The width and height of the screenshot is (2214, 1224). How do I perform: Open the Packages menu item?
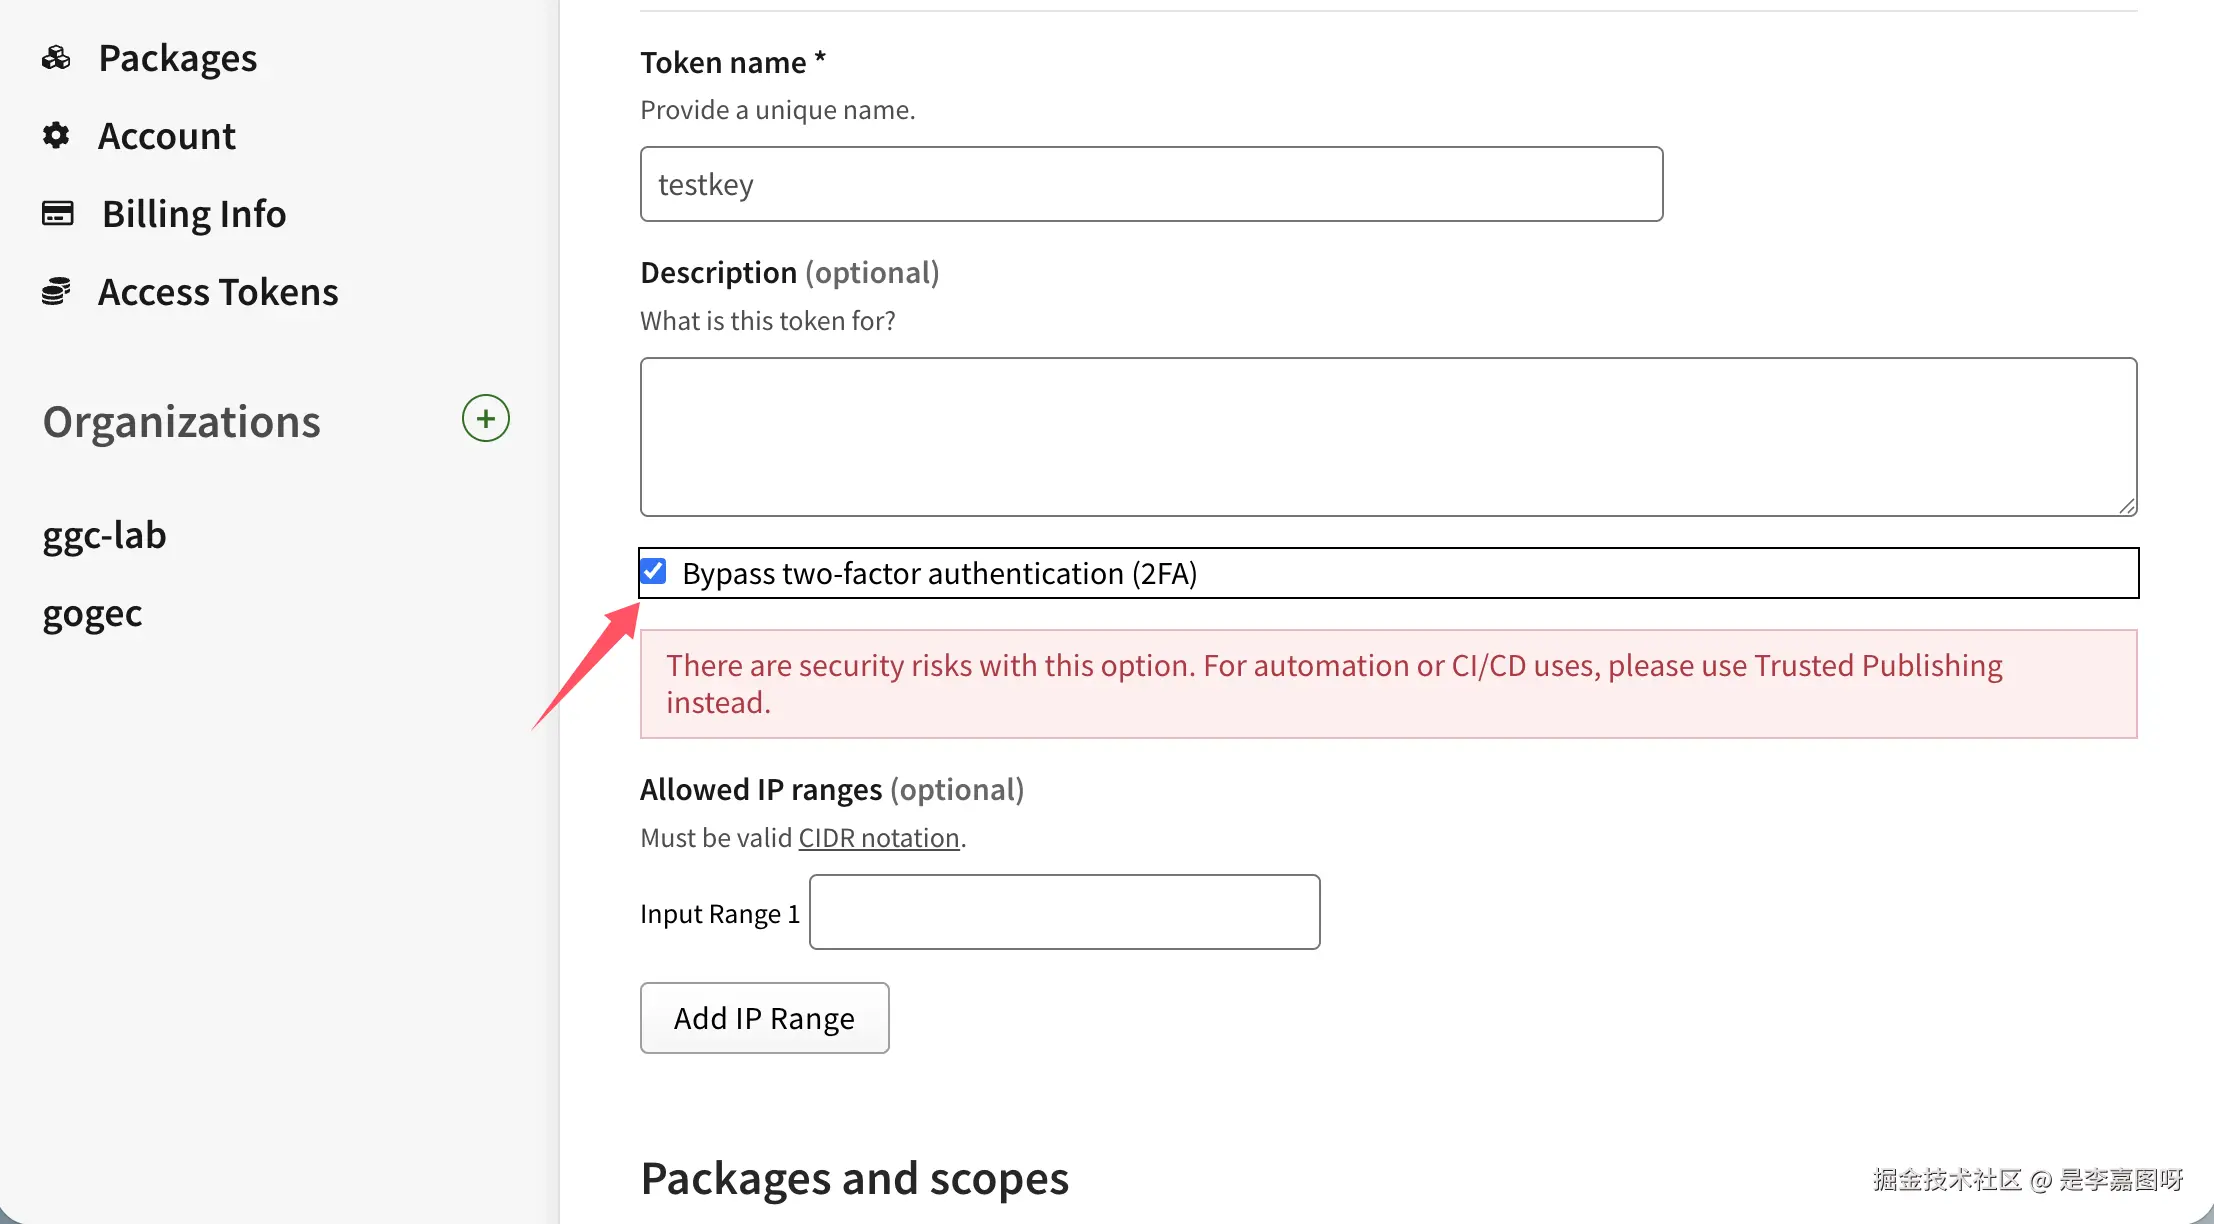pos(177,58)
